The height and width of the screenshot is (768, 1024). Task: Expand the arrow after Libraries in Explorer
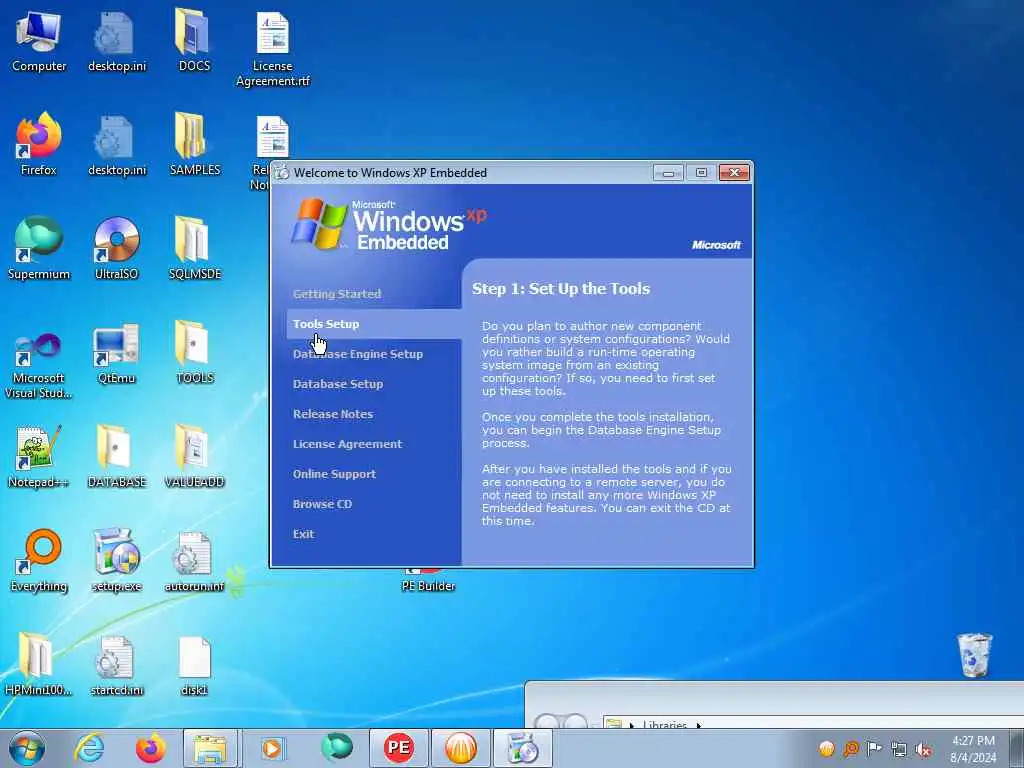pos(699,726)
